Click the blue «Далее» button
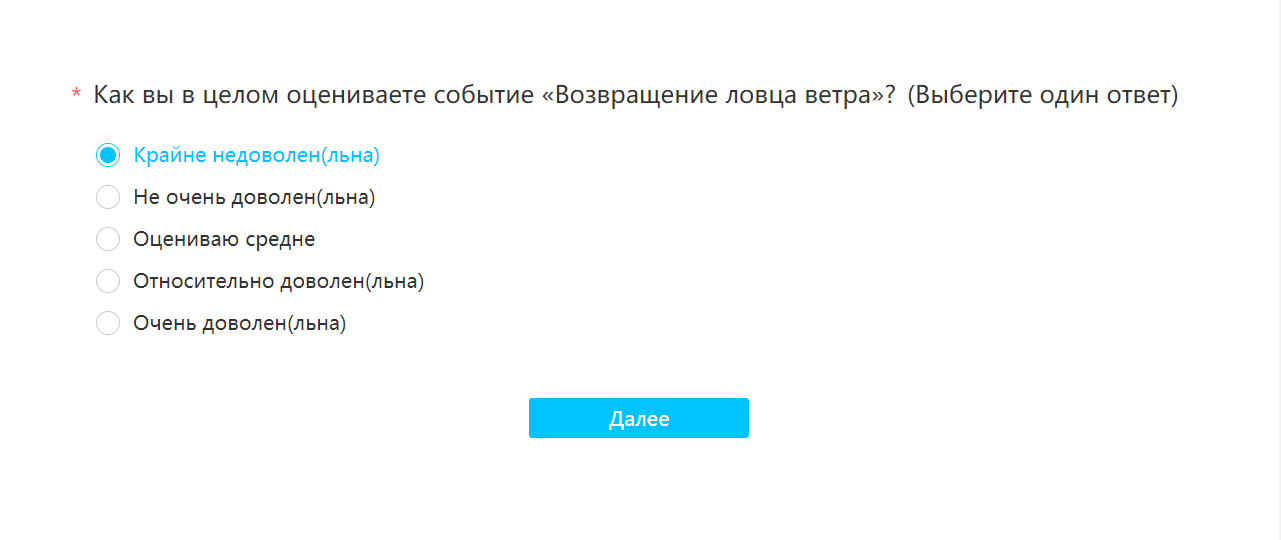Screen dimensions: 1281x540 (x=639, y=418)
